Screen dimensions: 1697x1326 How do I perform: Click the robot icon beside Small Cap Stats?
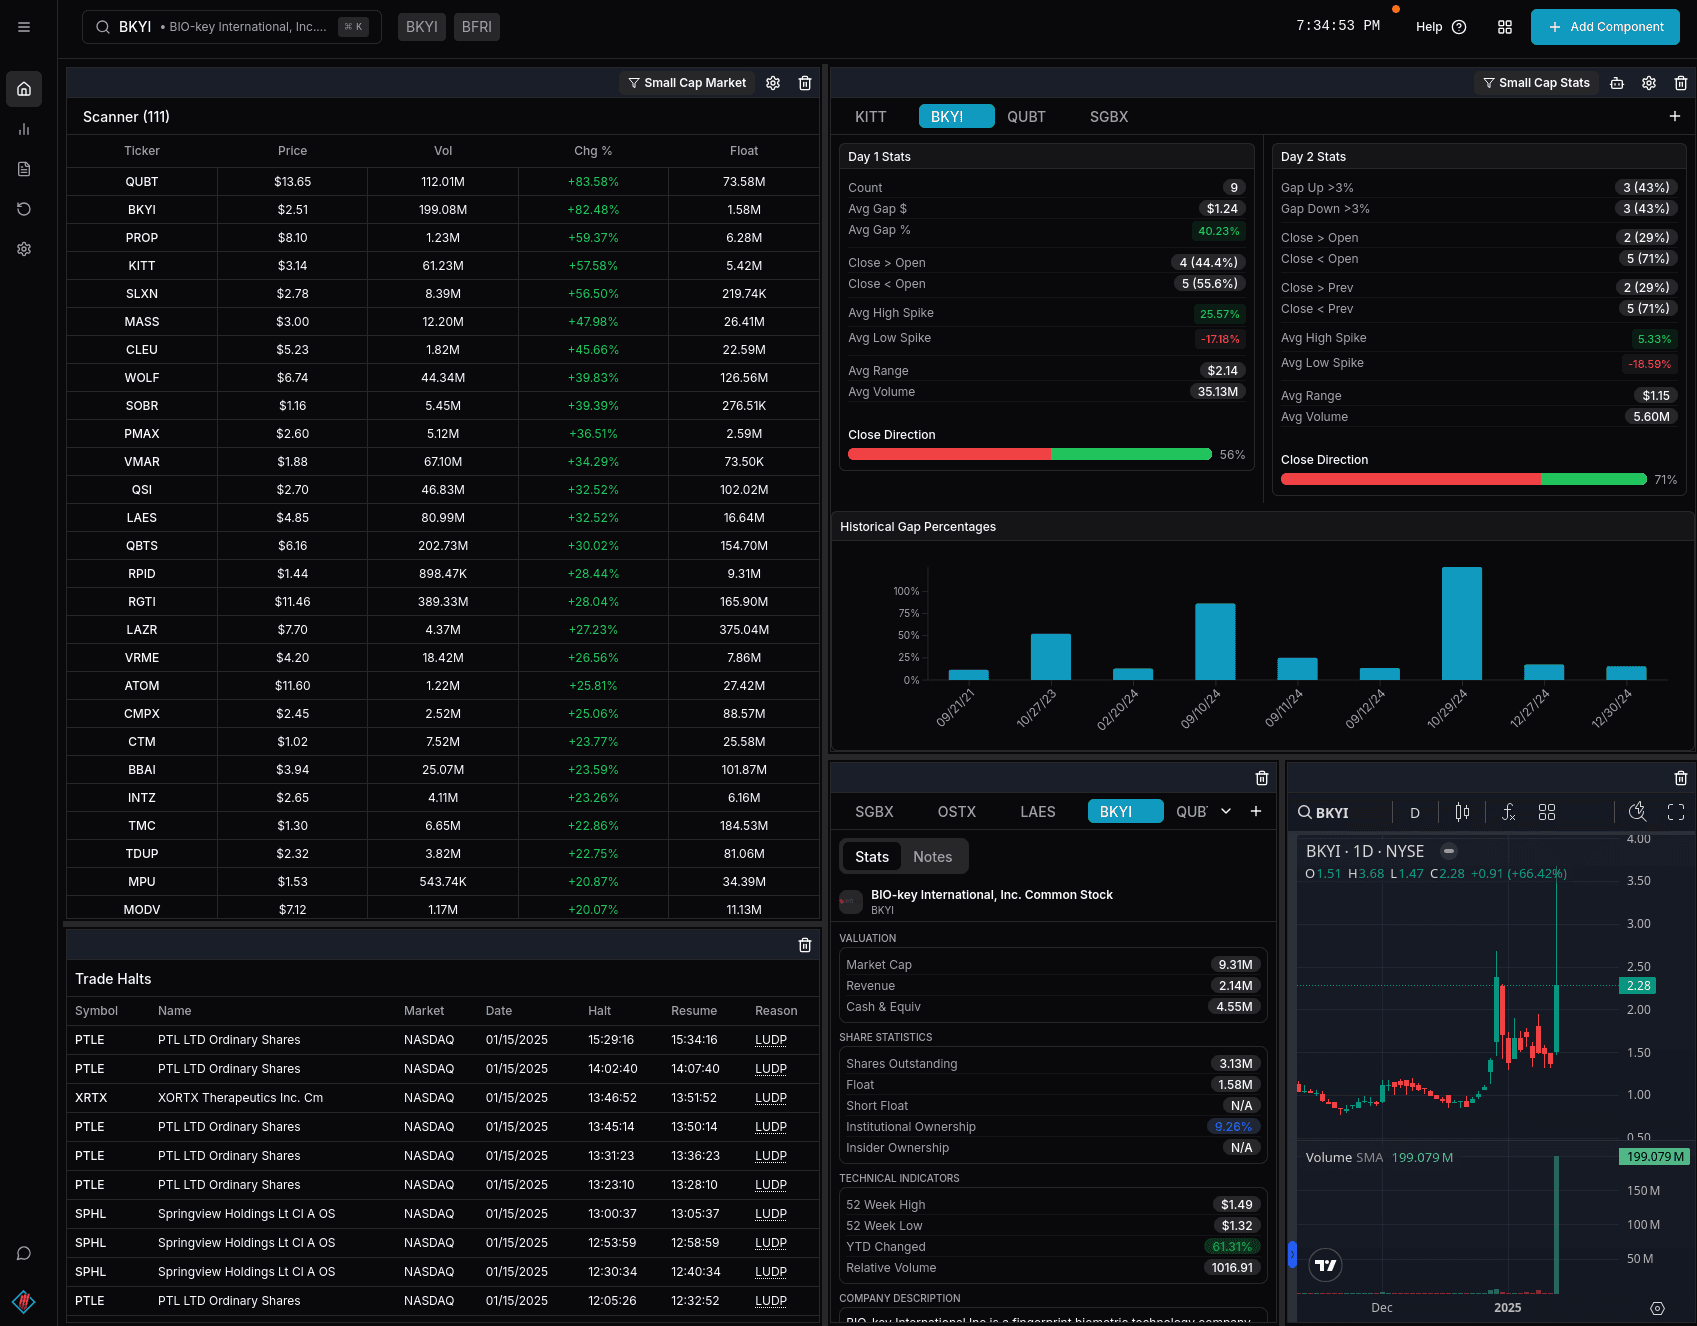pyautogui.click(x=1617, y=83)
